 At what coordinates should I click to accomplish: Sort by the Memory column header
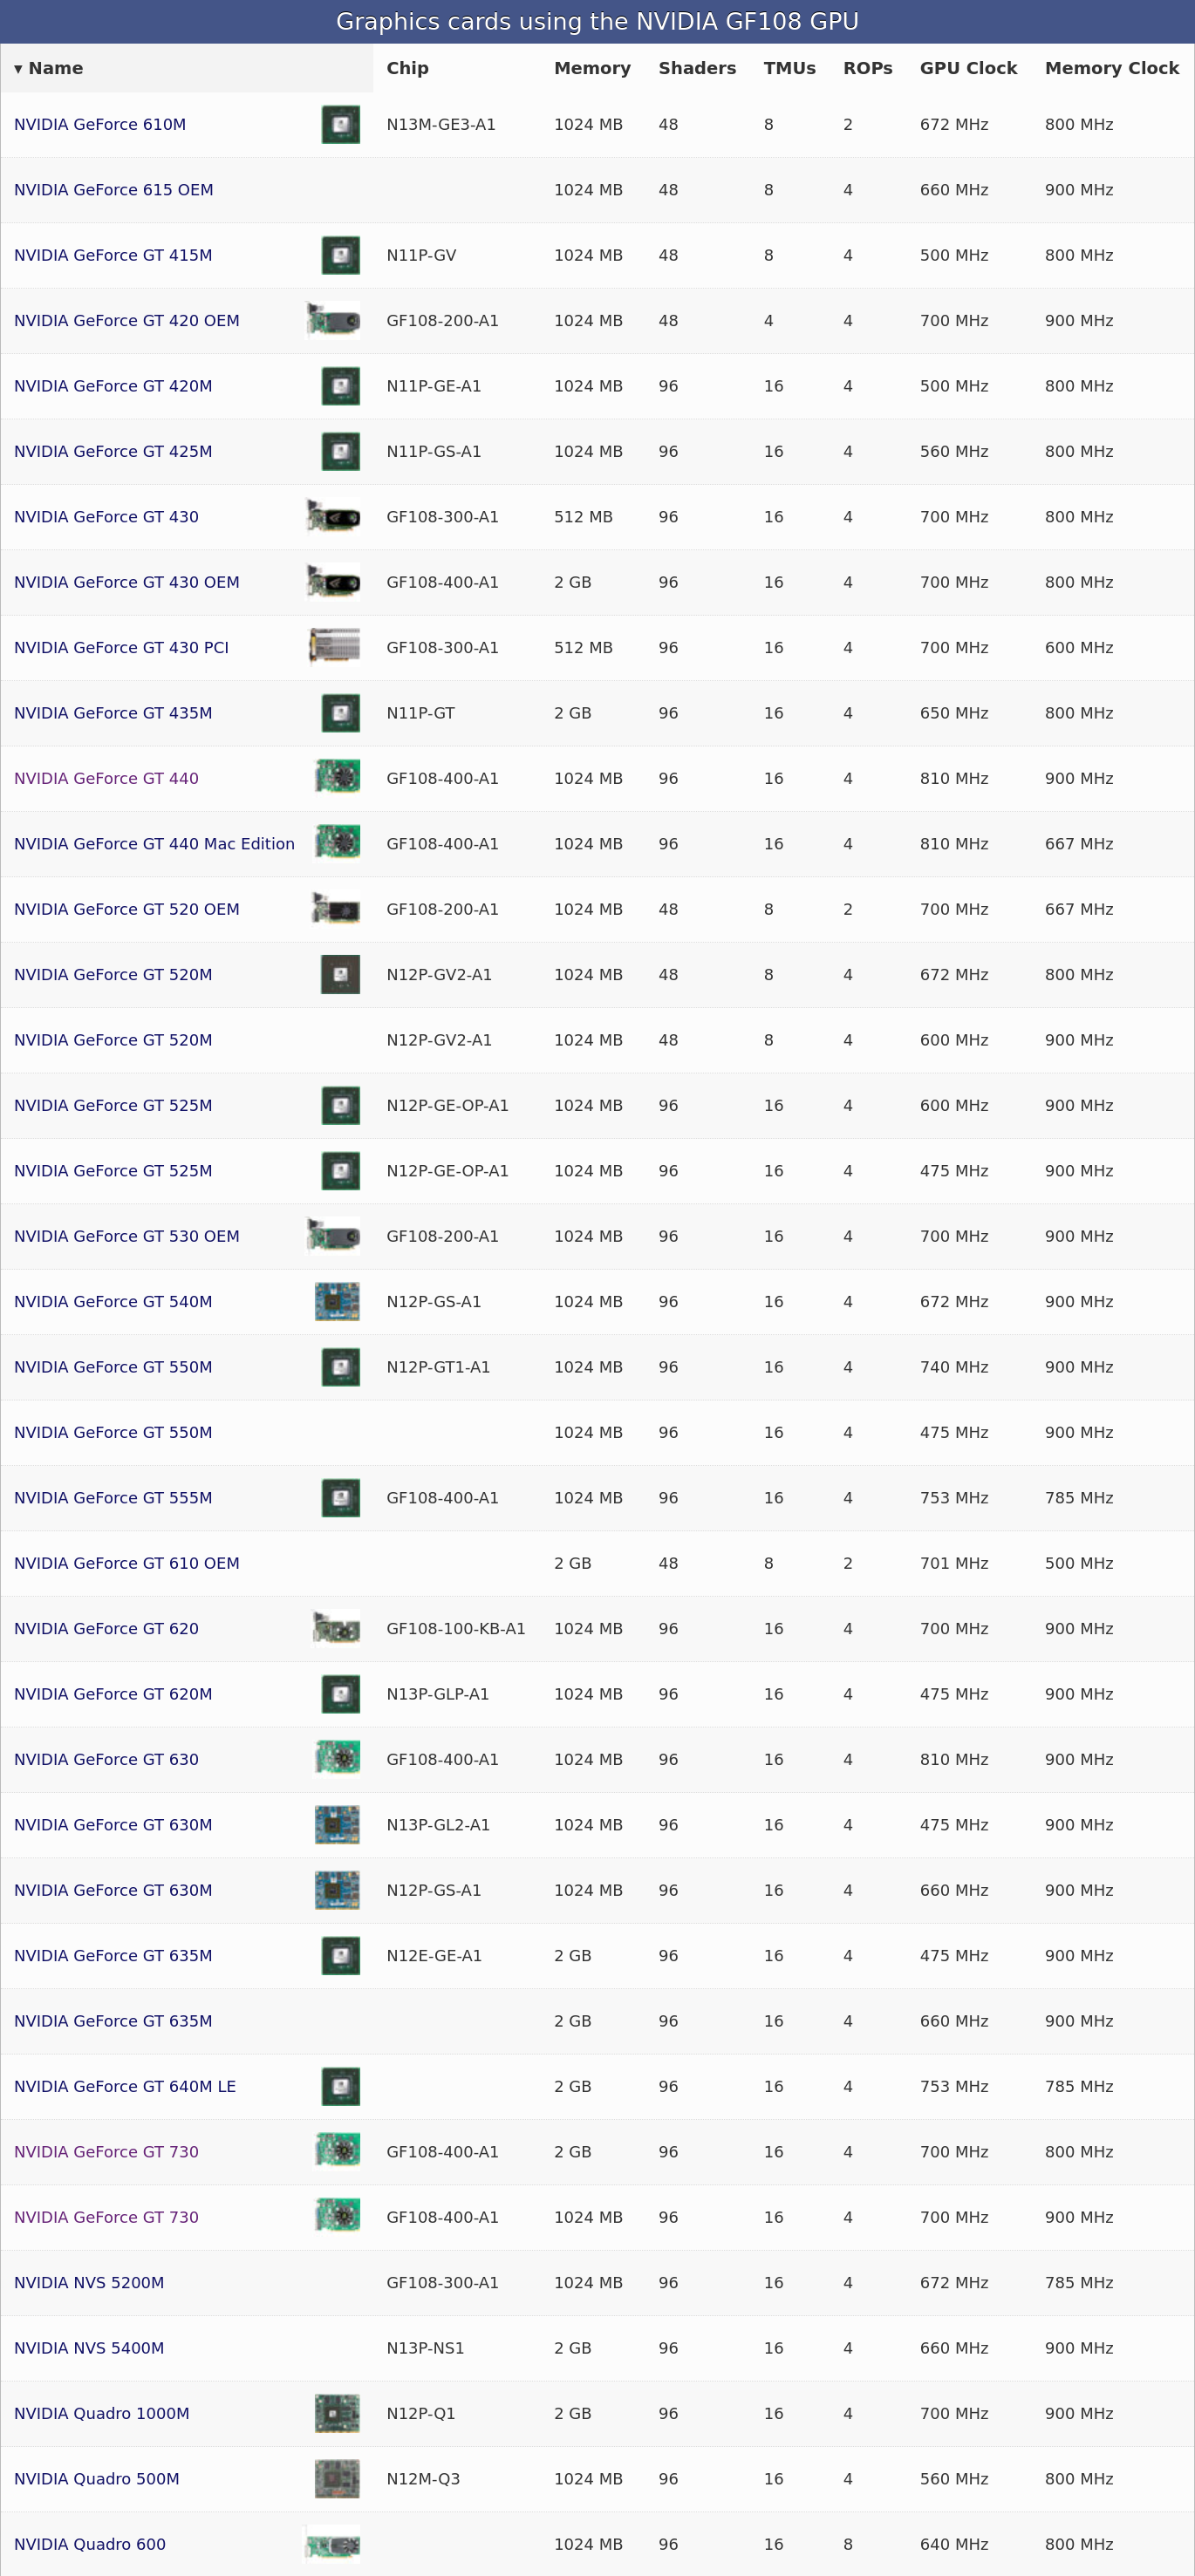click(x=592, y=68)
